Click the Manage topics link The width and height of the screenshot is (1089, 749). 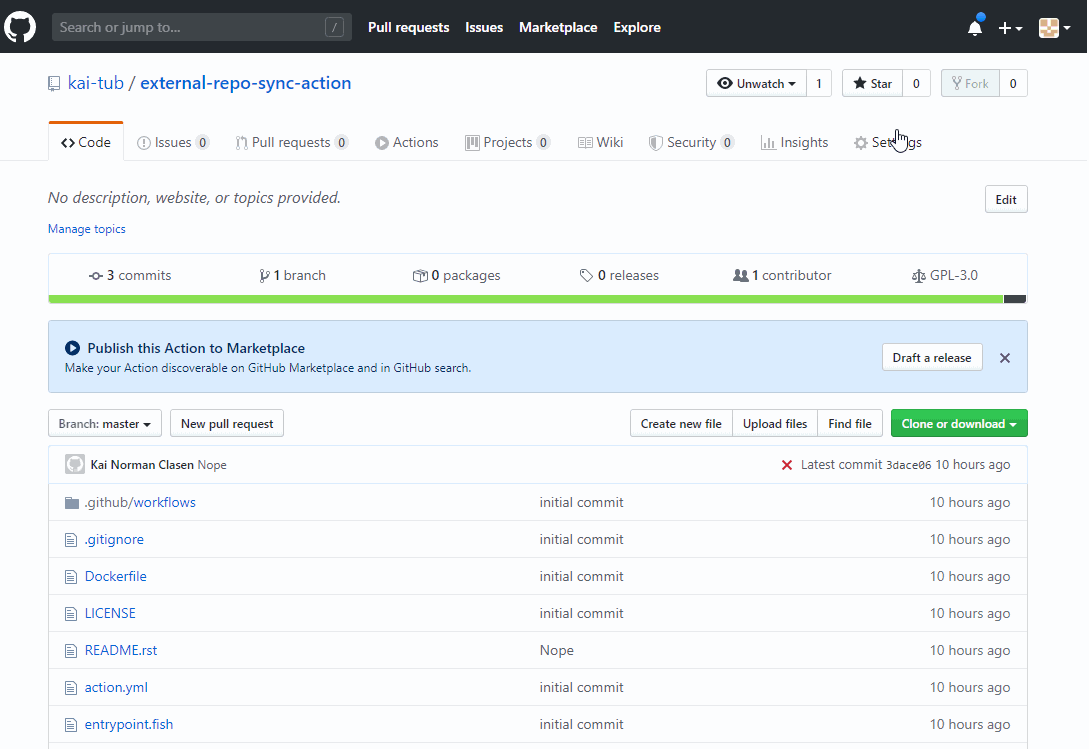click(x=87, y=229)
